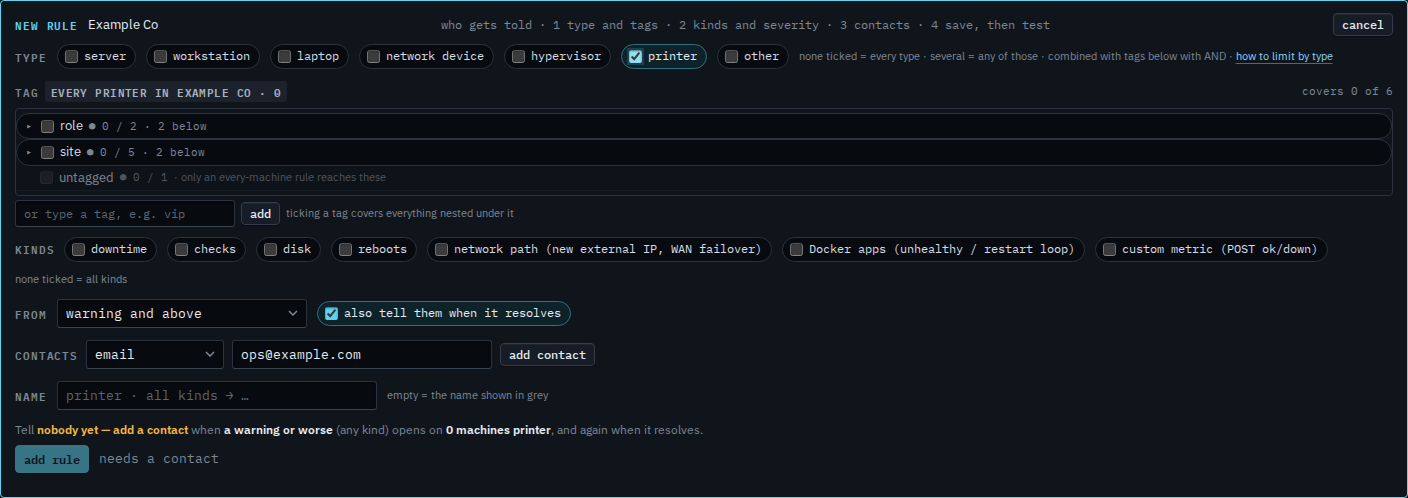
Task: Click the 'nobody yet — add a contact' warning
Action: (113, 431)
